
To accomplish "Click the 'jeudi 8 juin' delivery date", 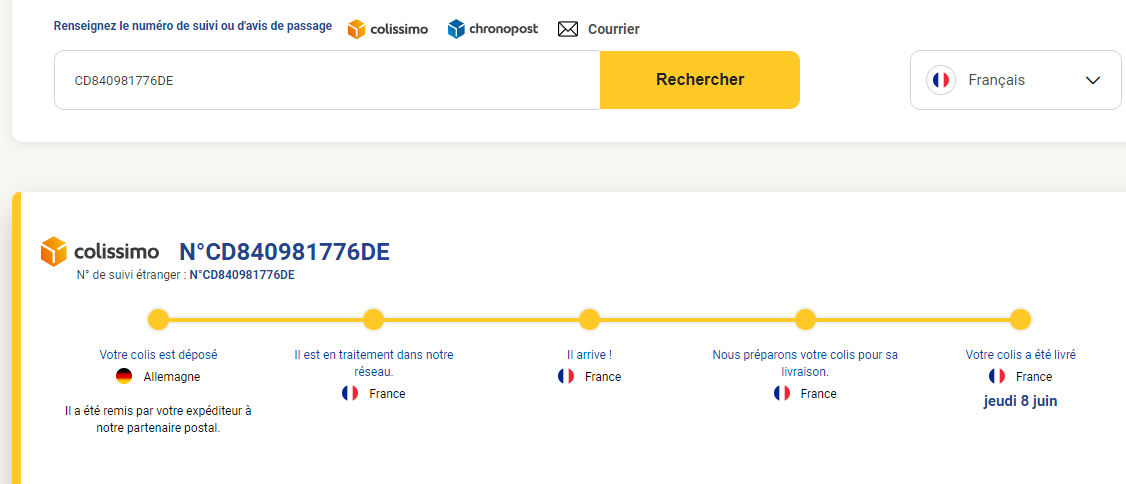I will click(1020, 401).
